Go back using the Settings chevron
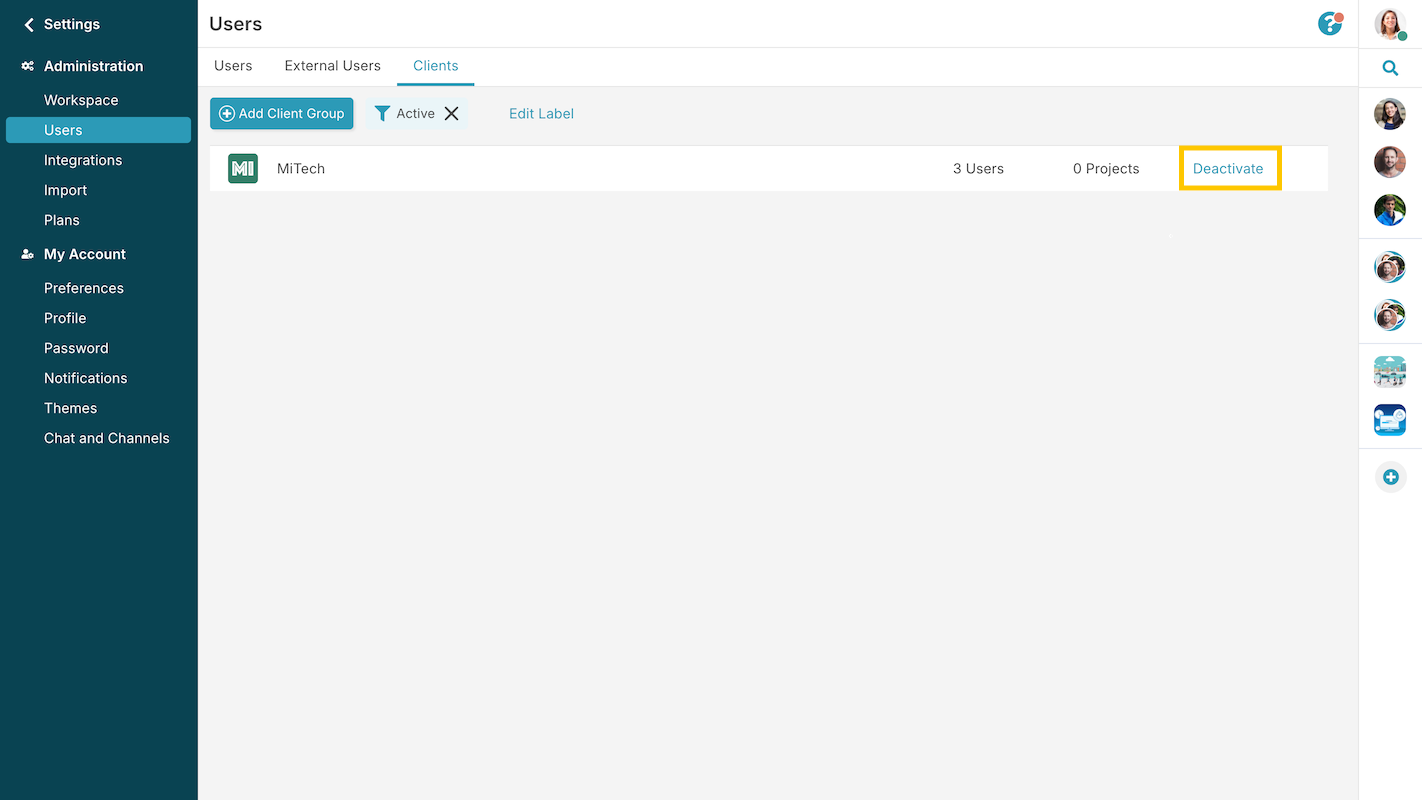This screenshot has height=800, width=1422. pyautogui.click(x=29, y=24)
